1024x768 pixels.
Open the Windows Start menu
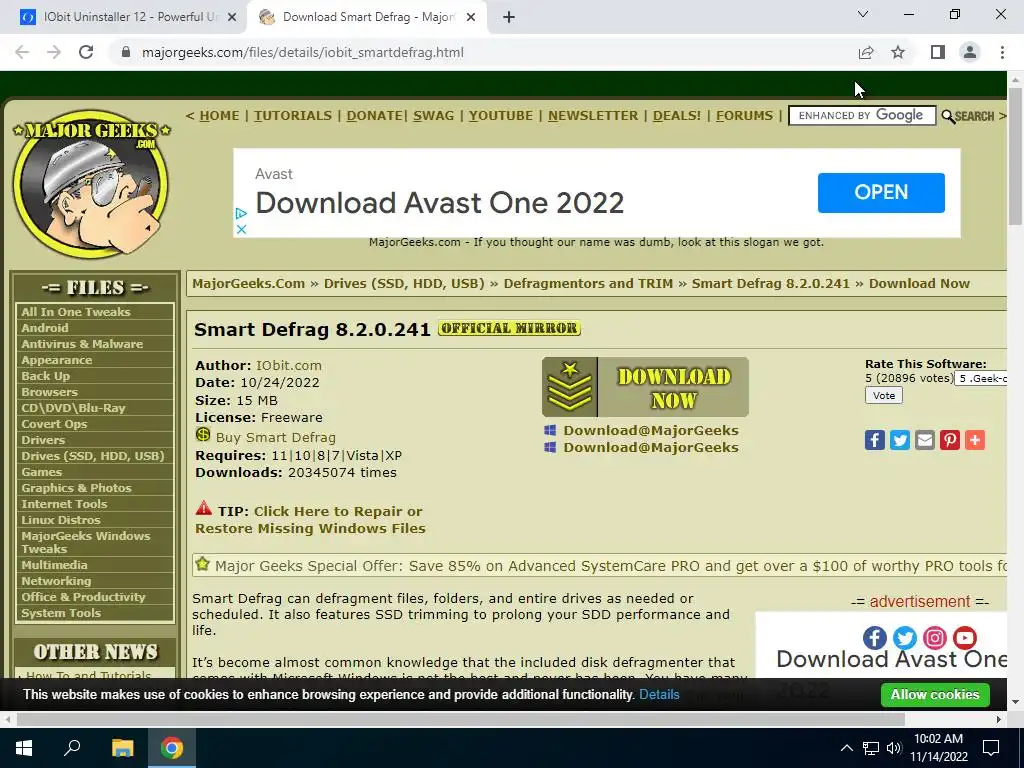tap(24, 748)
